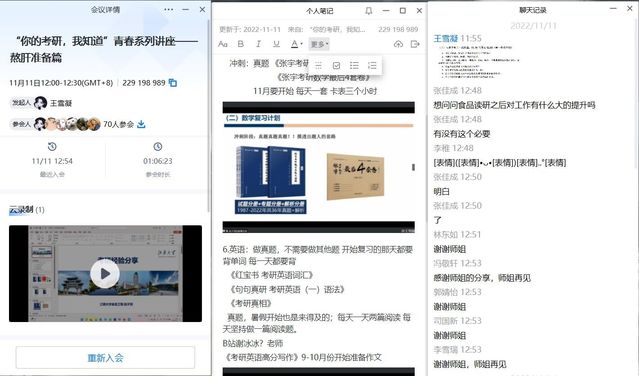Click the bell icon in notes title bar
Viewport: 639px width, 376px height.
(x=368, y=11)
